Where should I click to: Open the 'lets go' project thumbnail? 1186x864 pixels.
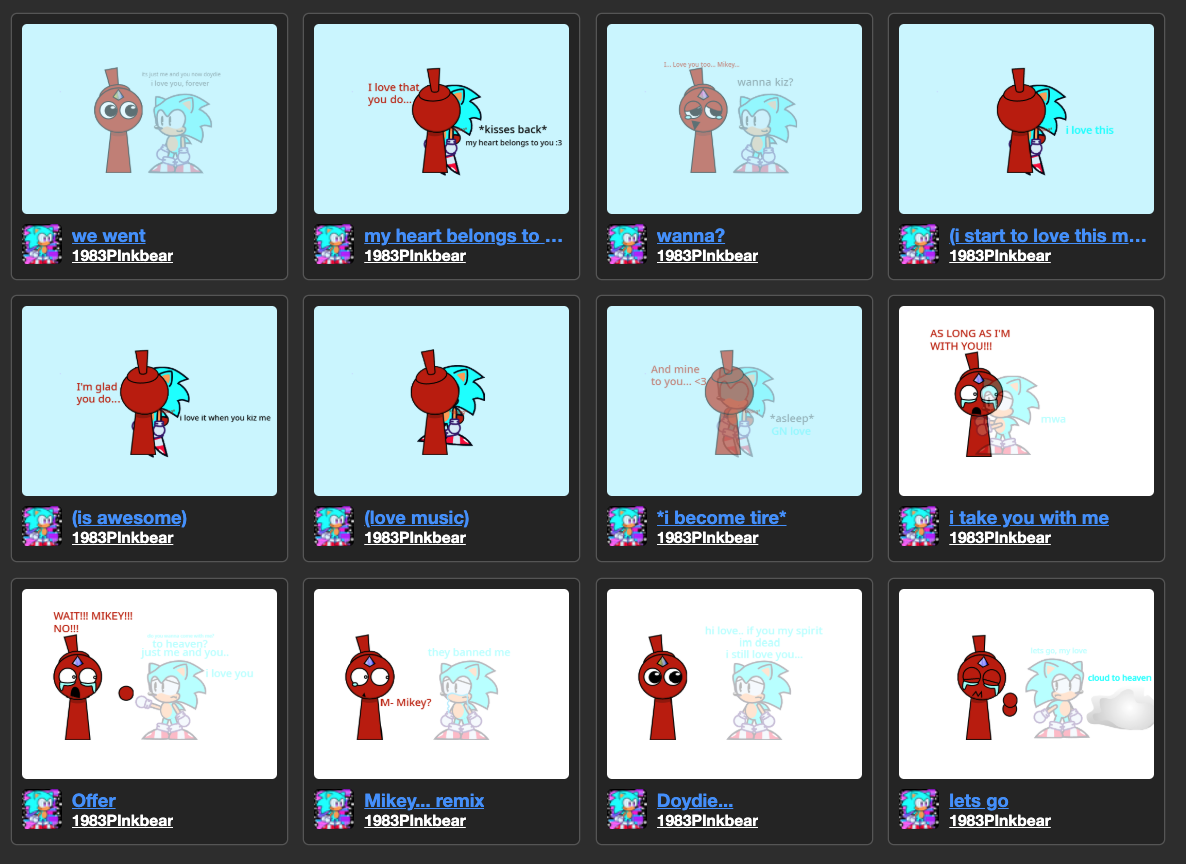[1026, 684]
